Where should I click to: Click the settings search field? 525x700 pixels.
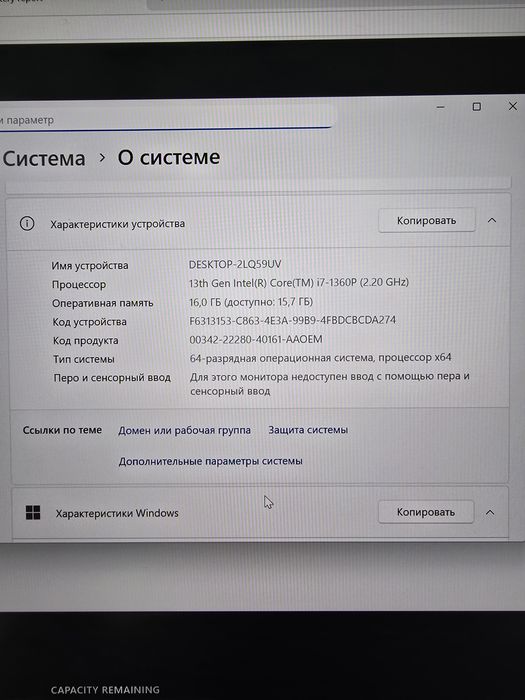(165, 119)
